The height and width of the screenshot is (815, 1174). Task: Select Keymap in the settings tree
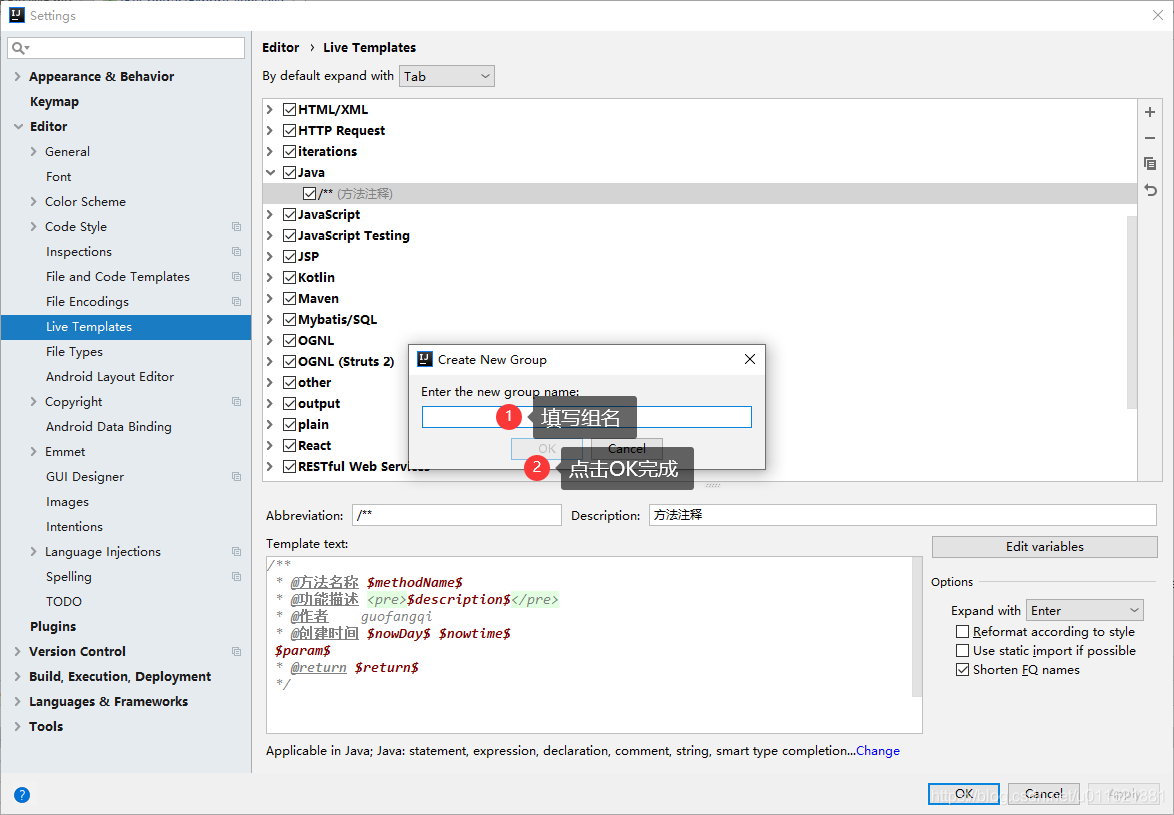(x=54, y=102)
